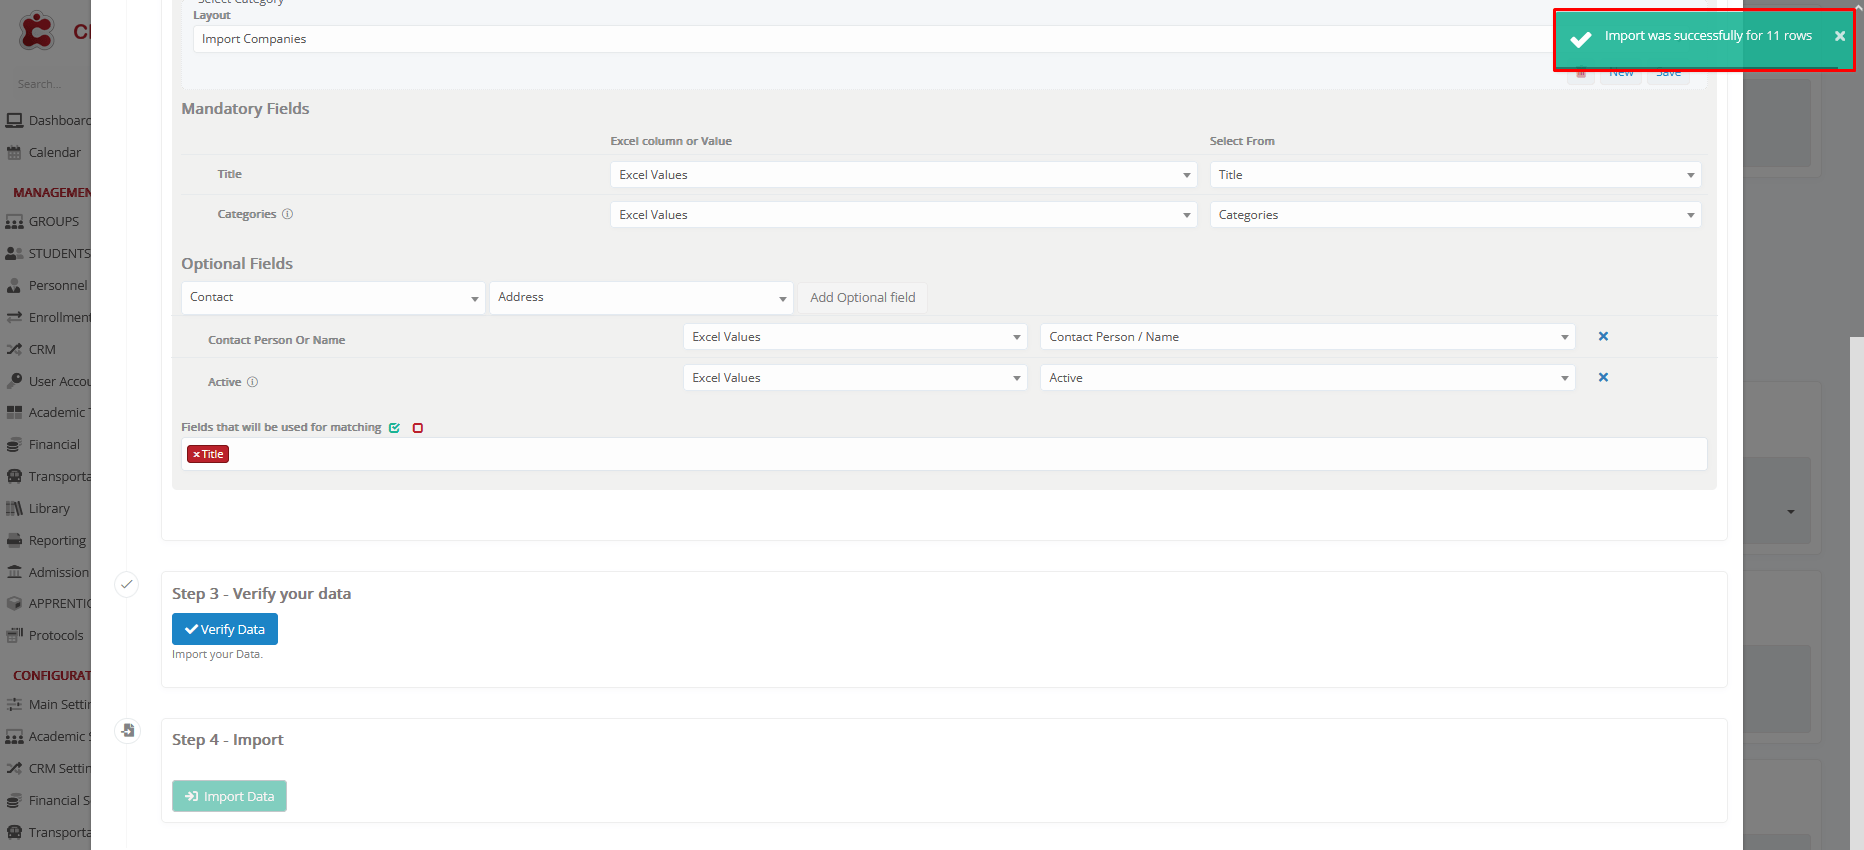The image size is (1864, 850).
Task: Click the fields for matching input box
Action: point(960,455)
